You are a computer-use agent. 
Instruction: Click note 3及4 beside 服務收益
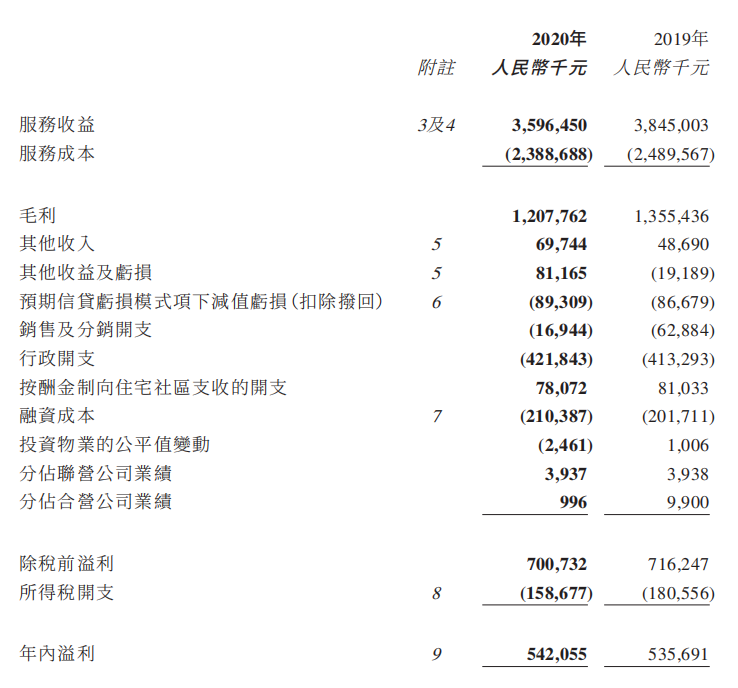[x=436, y=125]
